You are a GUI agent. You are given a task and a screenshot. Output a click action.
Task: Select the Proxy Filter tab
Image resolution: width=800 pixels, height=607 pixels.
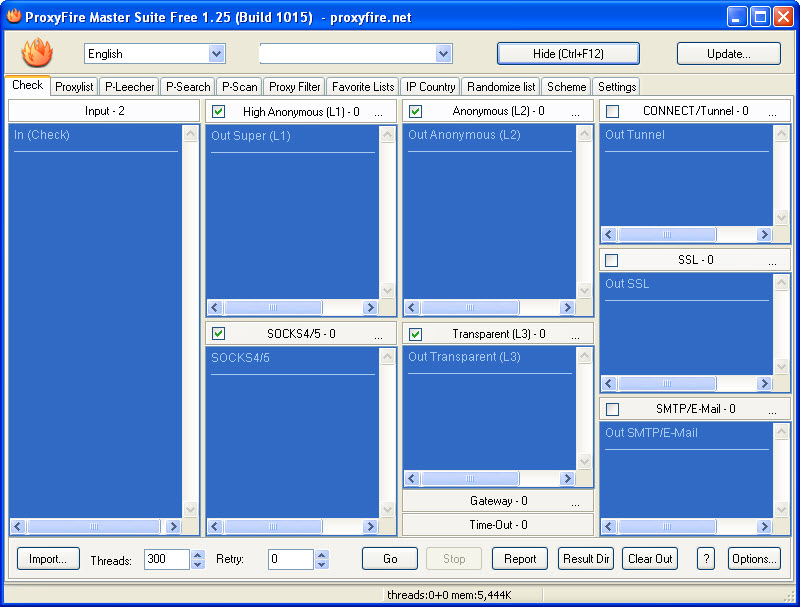294,87
